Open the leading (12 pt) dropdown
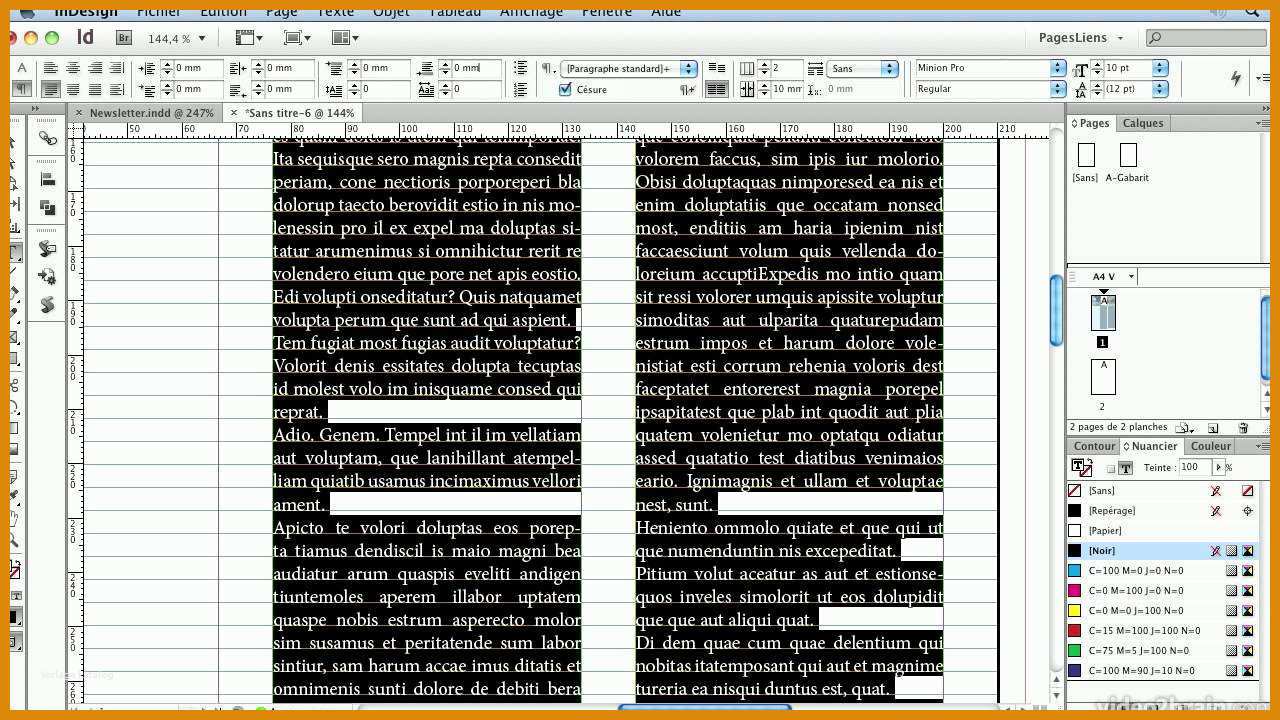 point(1159,89)
